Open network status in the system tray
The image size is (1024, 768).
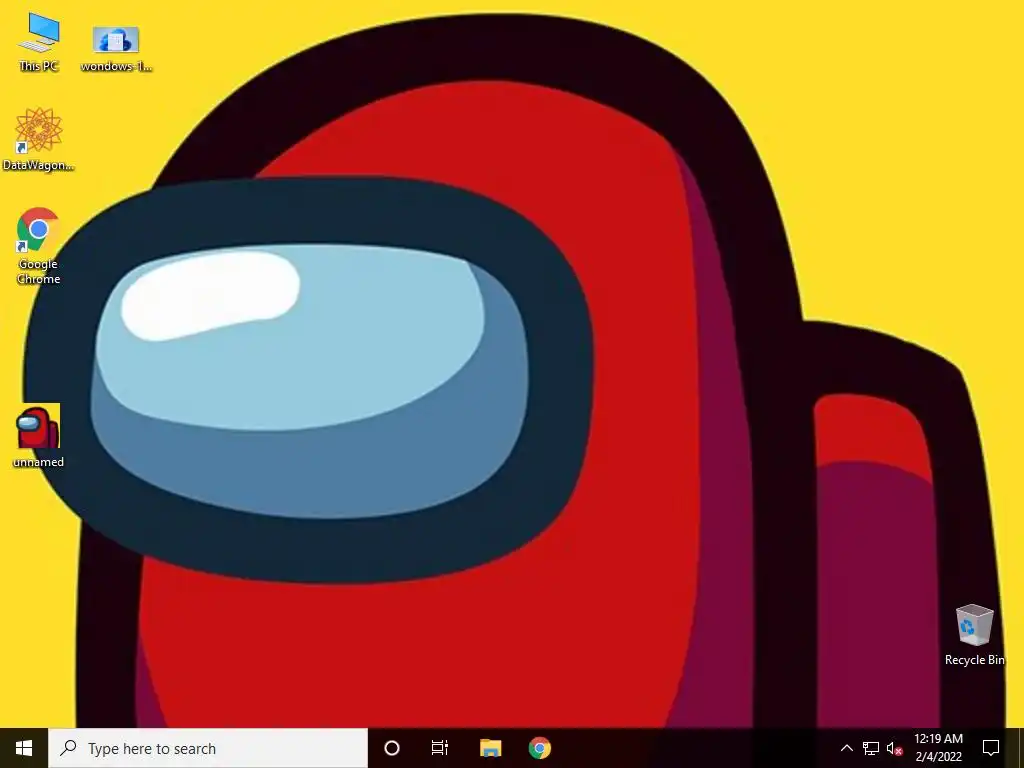[871, 748]
